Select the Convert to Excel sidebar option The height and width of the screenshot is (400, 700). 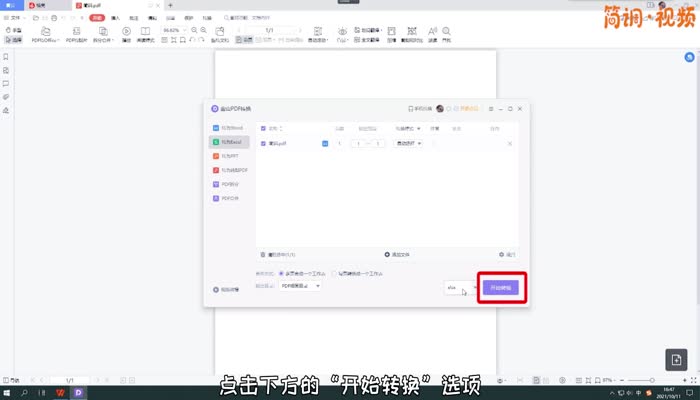229,143
